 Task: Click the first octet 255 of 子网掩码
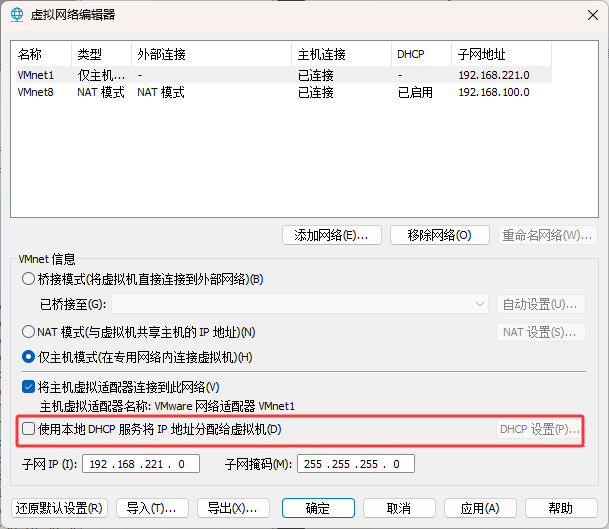click(x=313, y=464)
